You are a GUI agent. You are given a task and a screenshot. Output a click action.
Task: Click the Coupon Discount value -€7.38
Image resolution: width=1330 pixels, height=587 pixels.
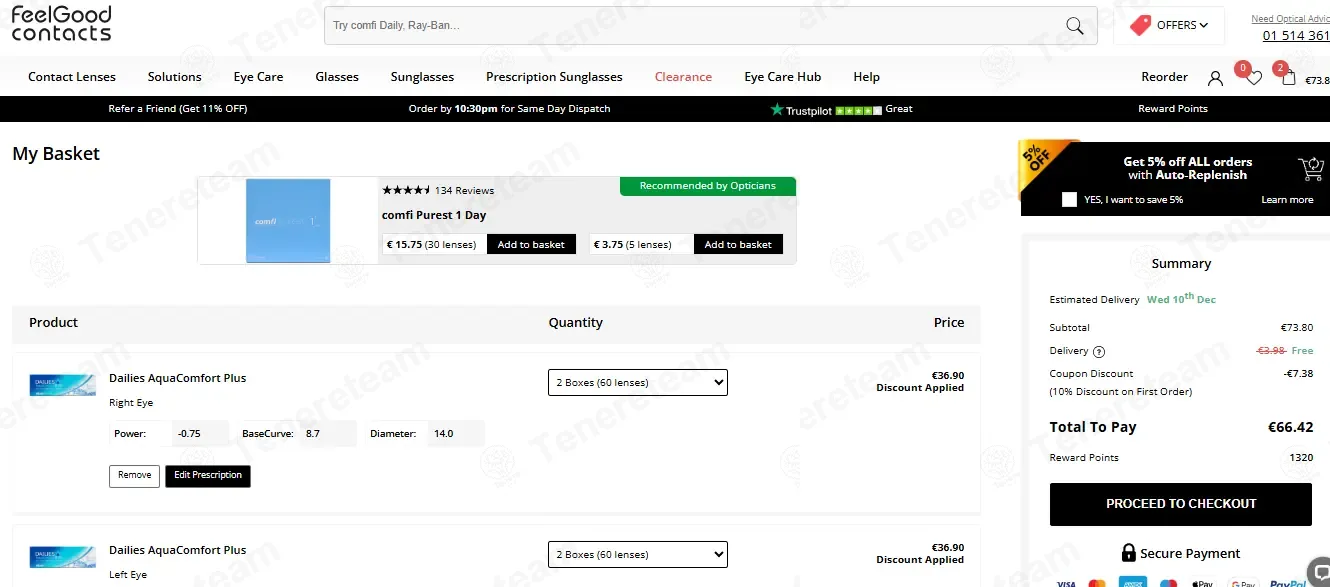1298,374
